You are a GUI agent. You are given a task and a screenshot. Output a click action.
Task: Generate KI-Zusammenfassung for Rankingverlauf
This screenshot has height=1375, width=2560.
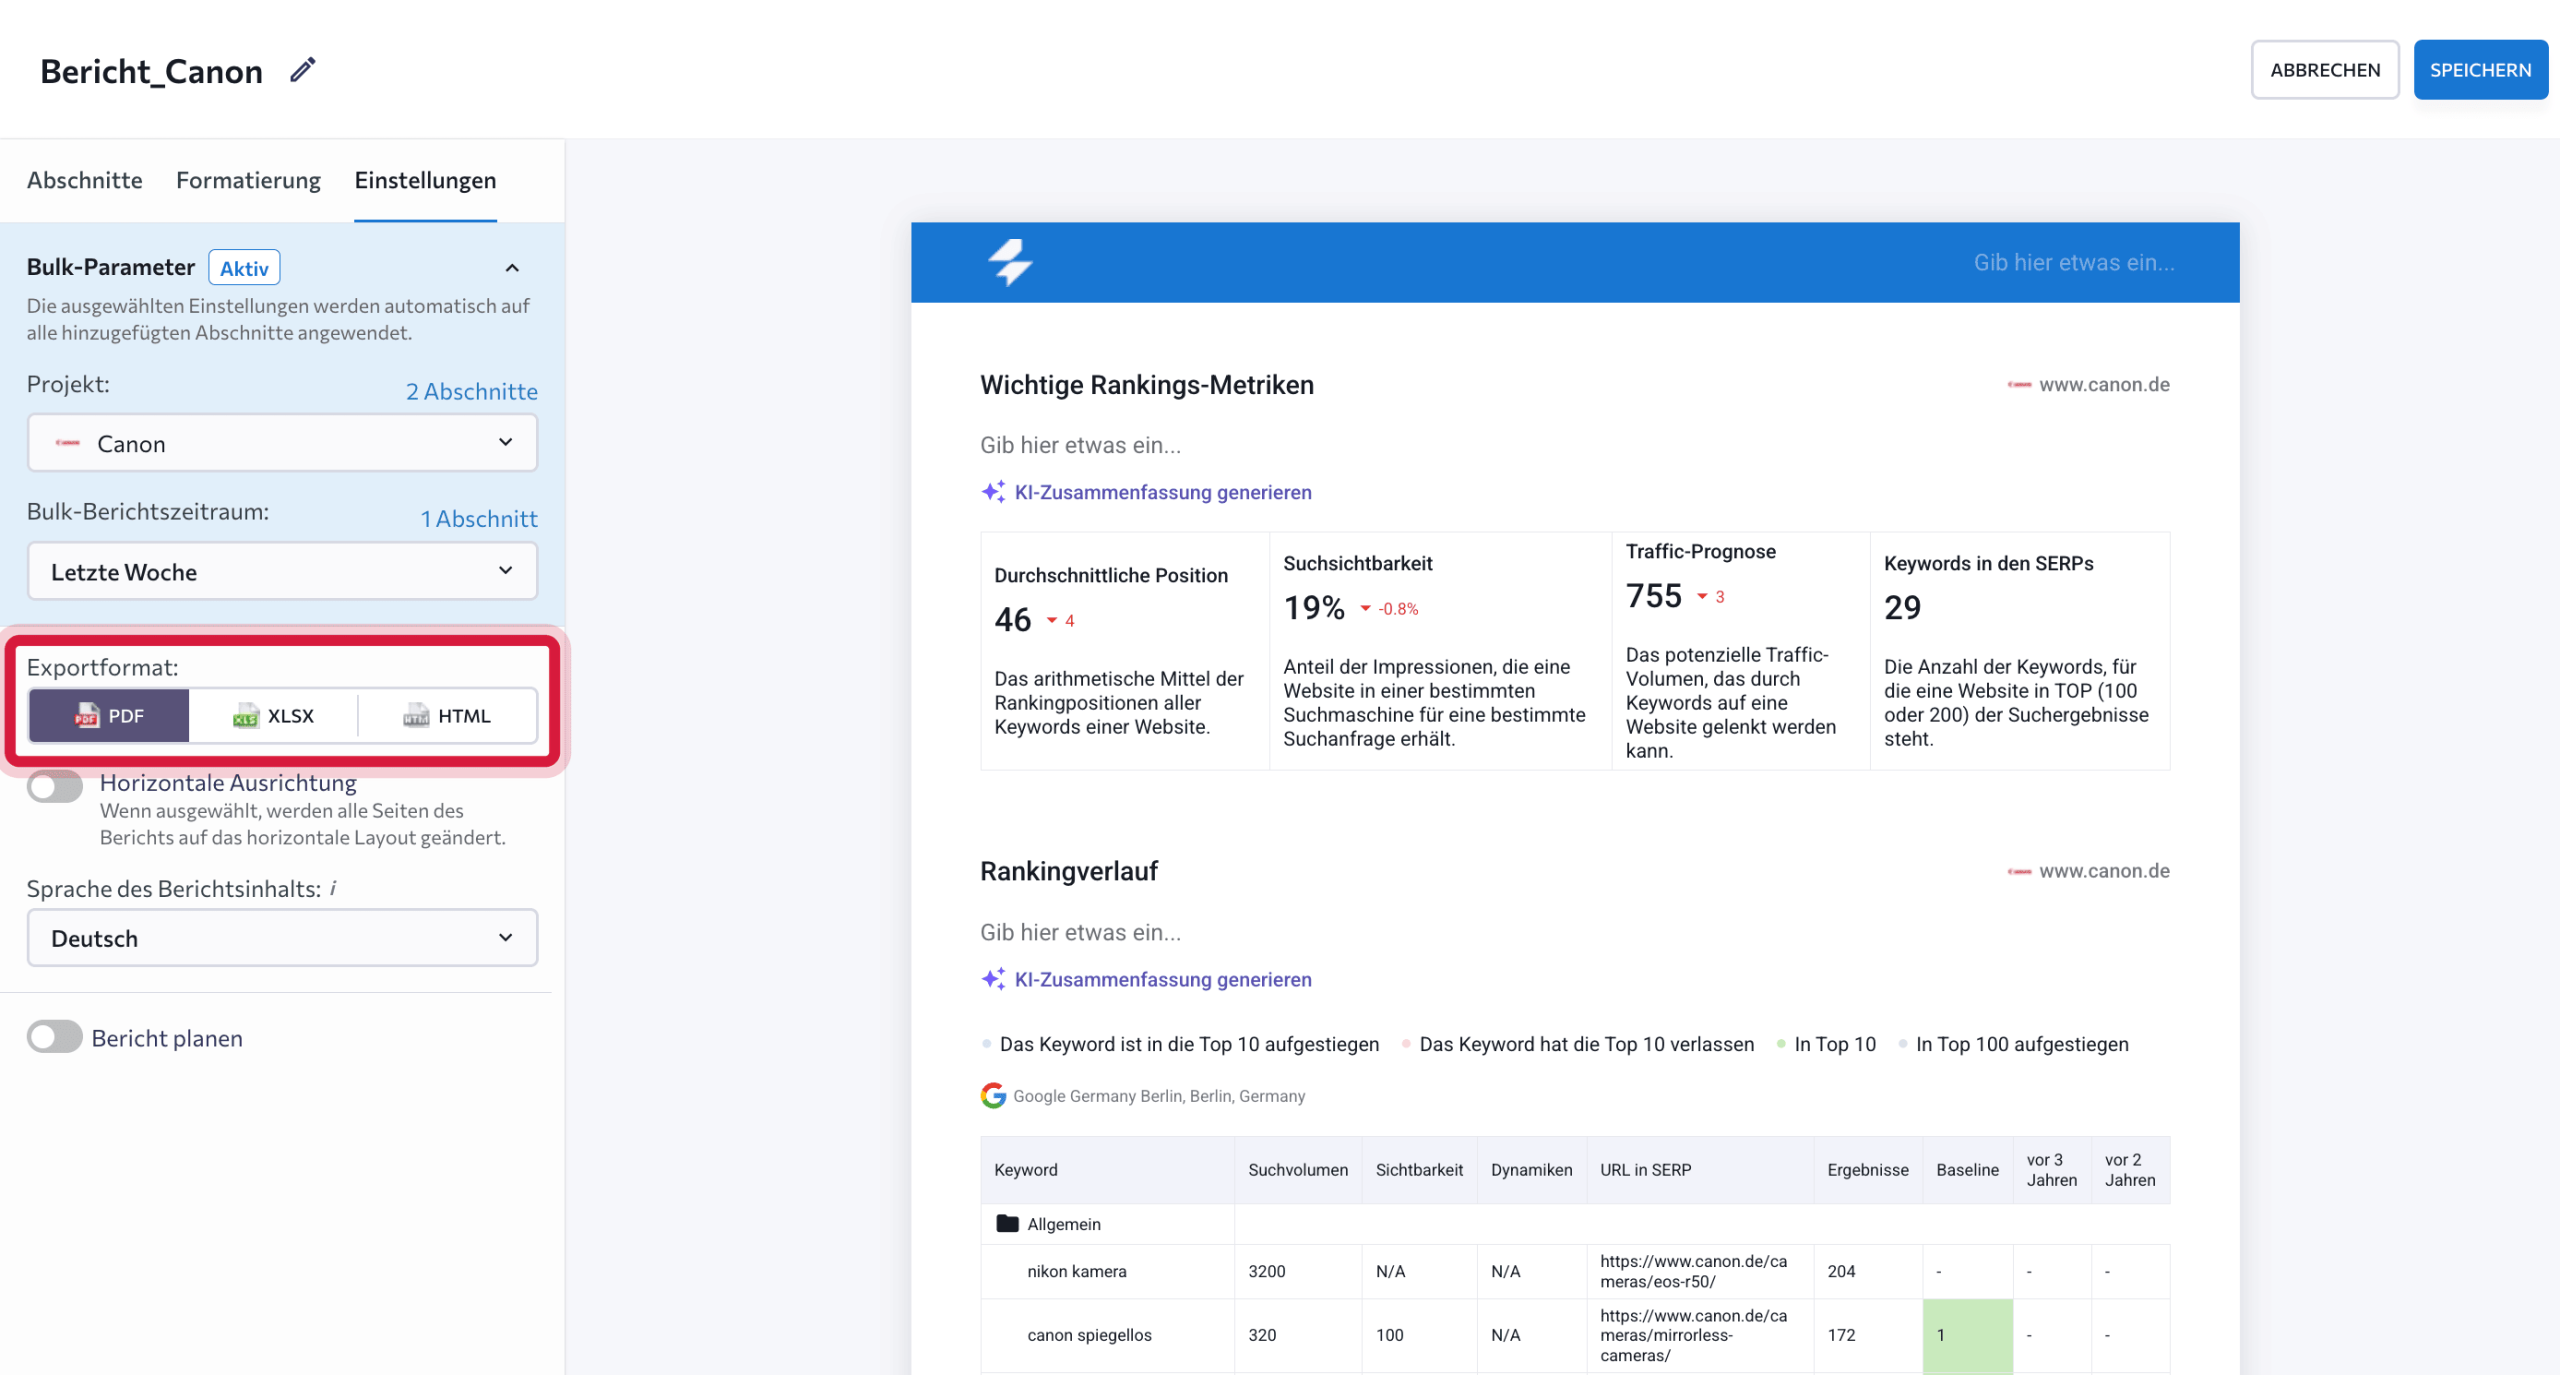click(1163, 979)
